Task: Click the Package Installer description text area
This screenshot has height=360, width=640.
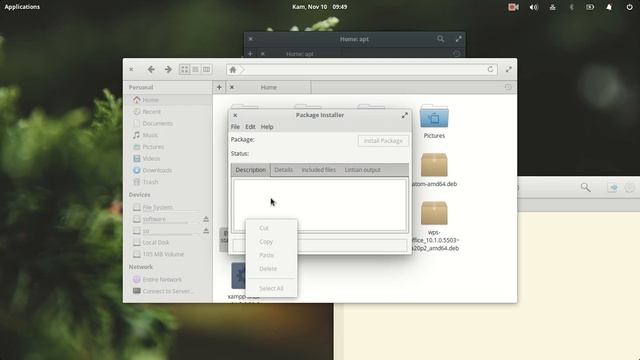Action: pyautogui.click(x=320, y=205)
